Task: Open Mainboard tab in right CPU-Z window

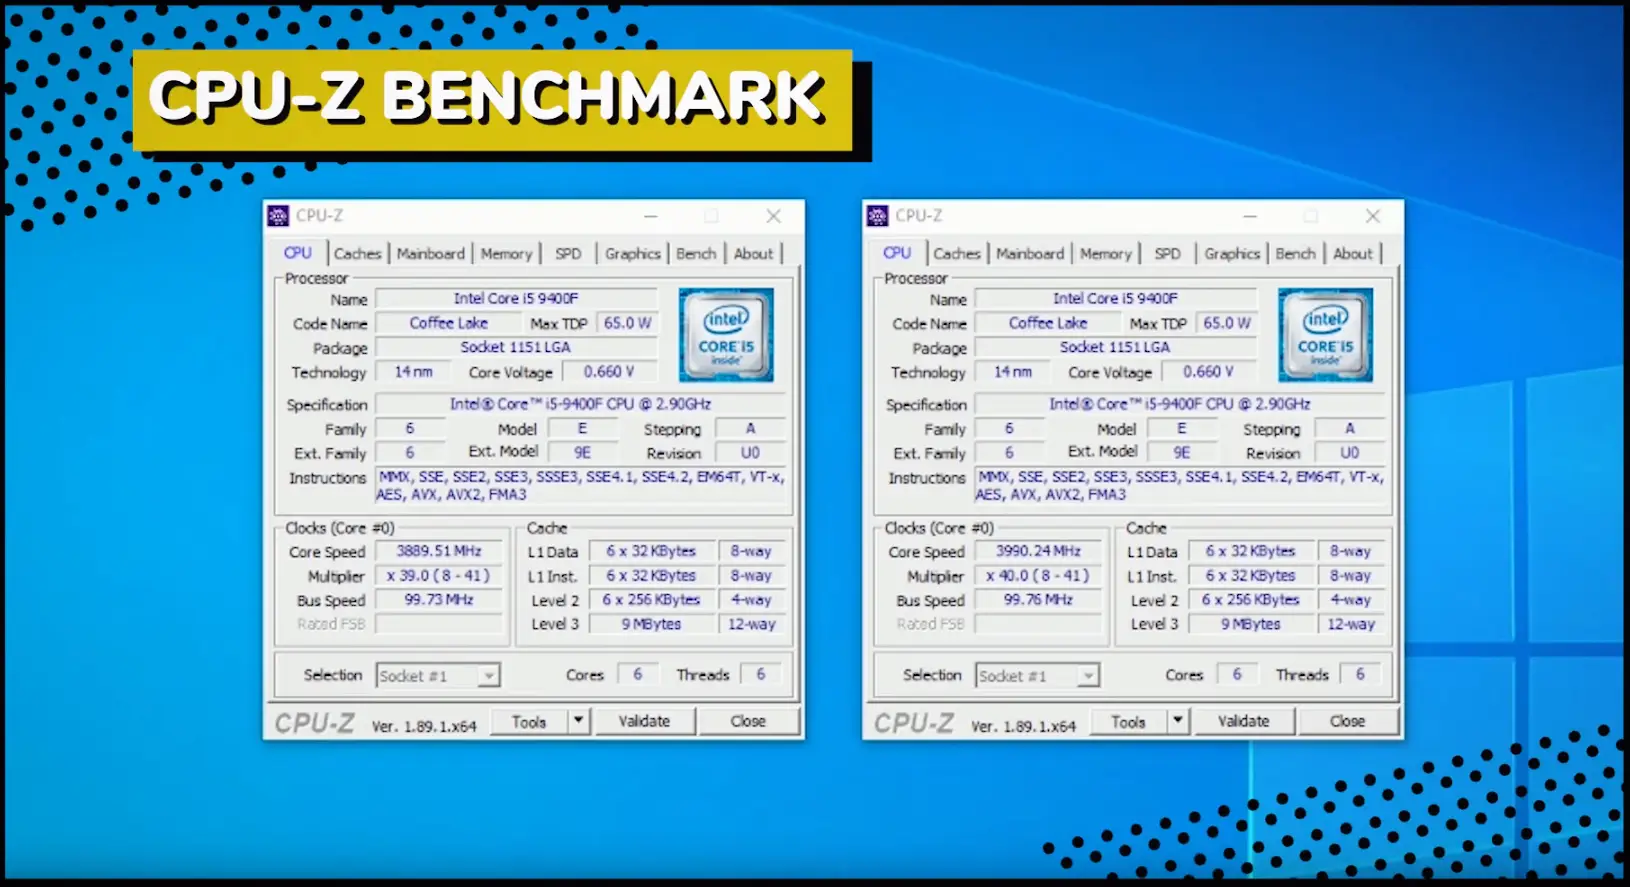Action: (x=1029, y=254)
